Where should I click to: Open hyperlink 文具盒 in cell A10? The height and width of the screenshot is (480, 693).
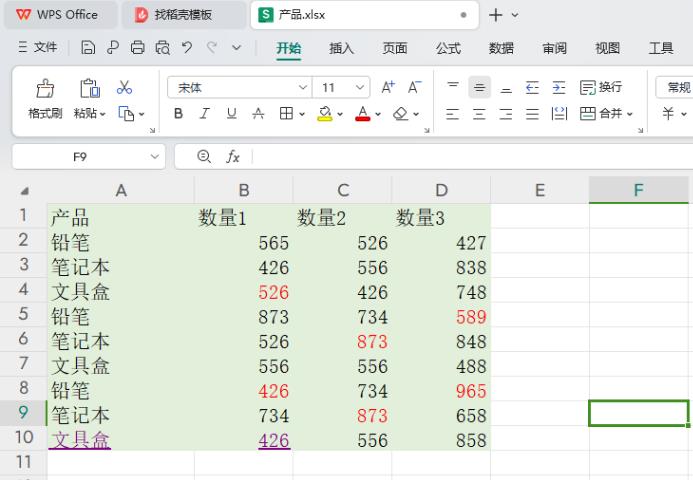pyautogui.click(x=80, y=440)
